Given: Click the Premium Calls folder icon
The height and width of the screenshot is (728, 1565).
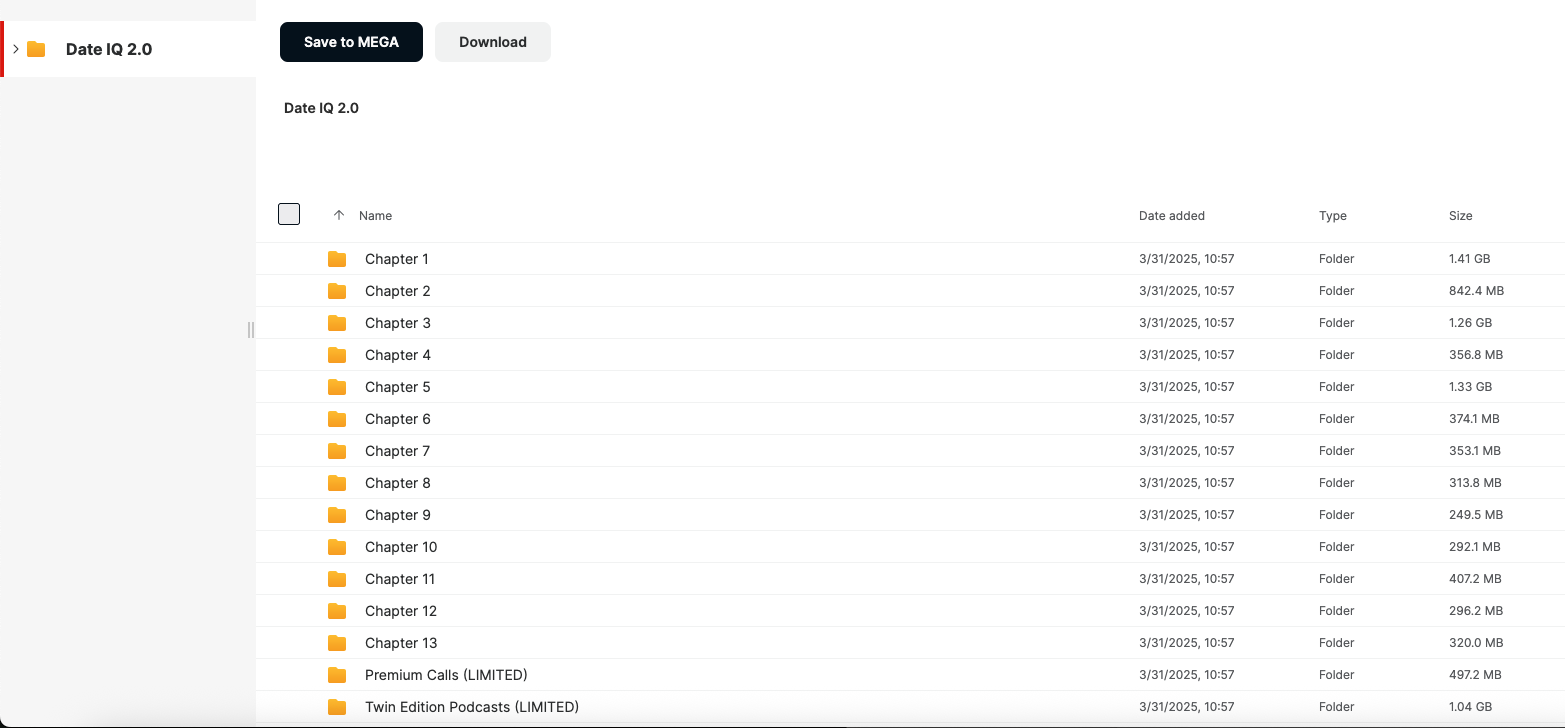Looking at the screenshot, I should [x=337, y=675].
